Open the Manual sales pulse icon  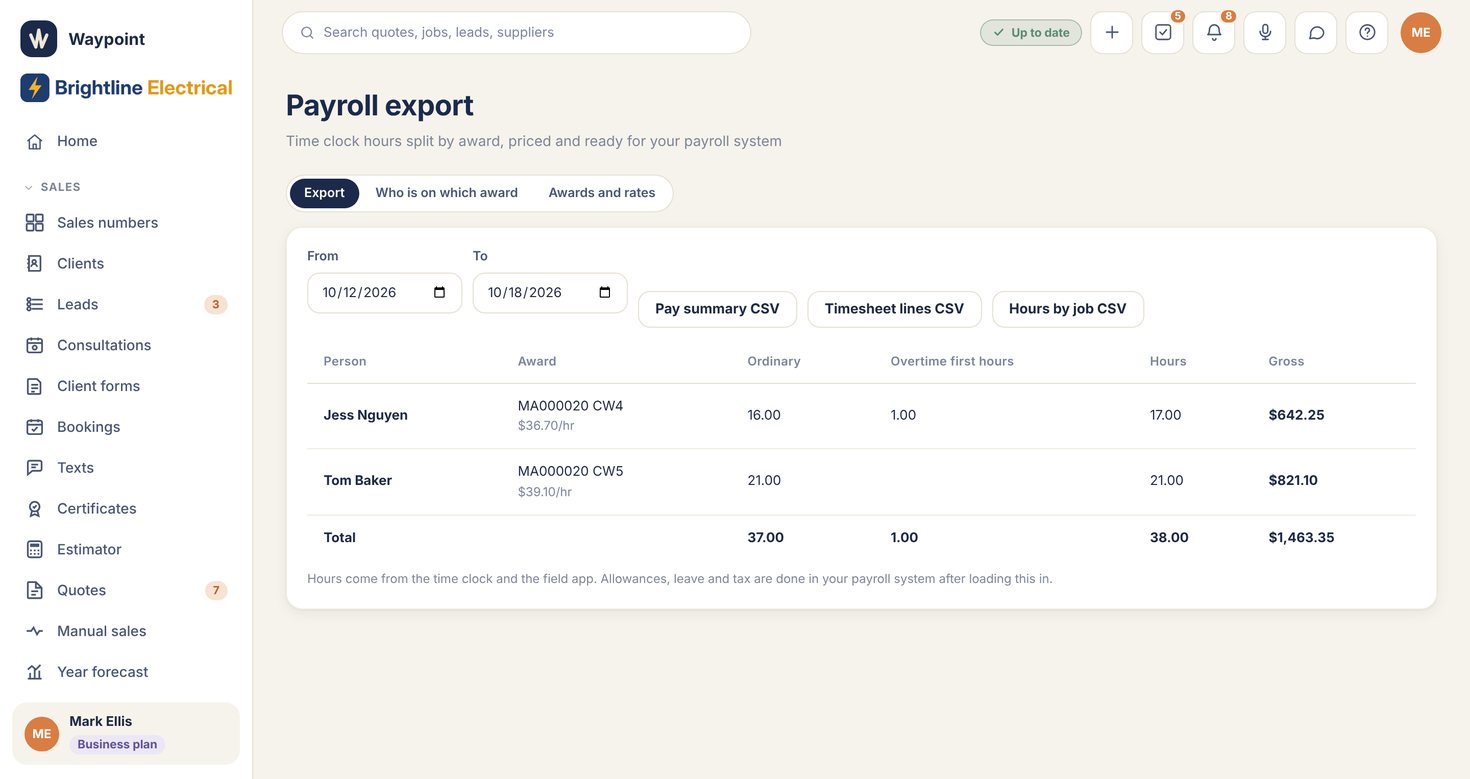pos(35,631)
